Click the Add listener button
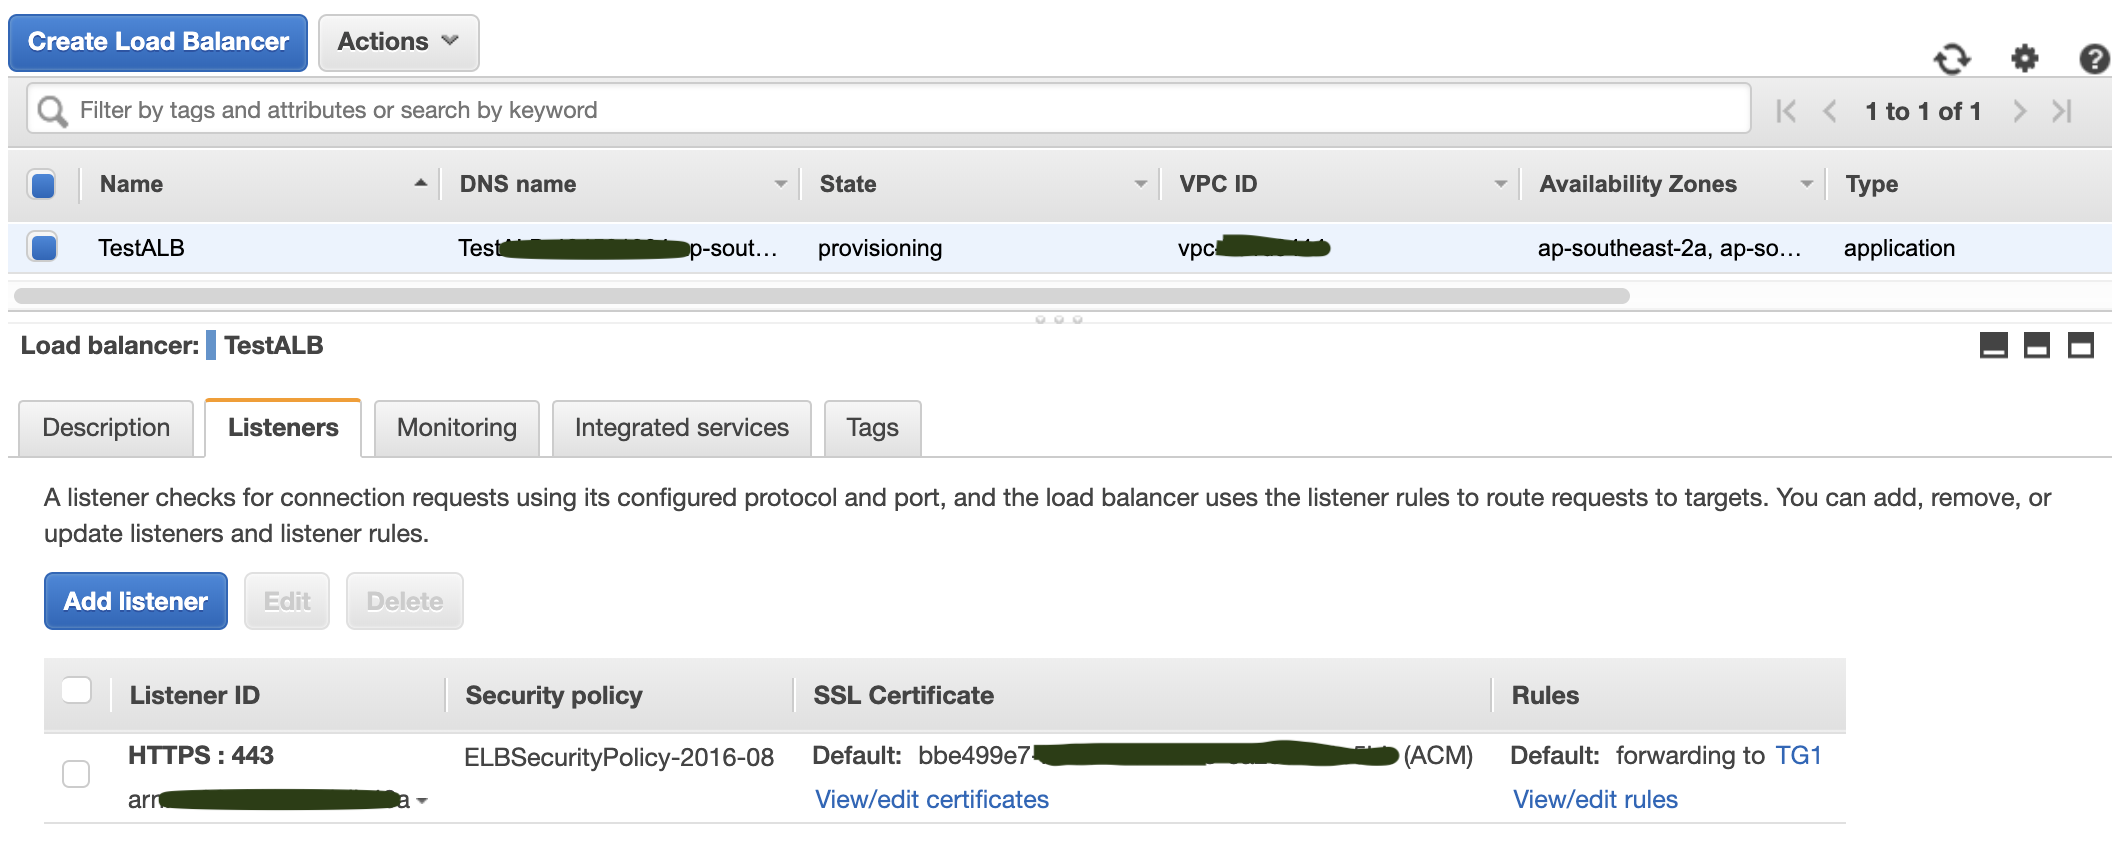Screen dimensions: 2126x856 coord(136,601)
